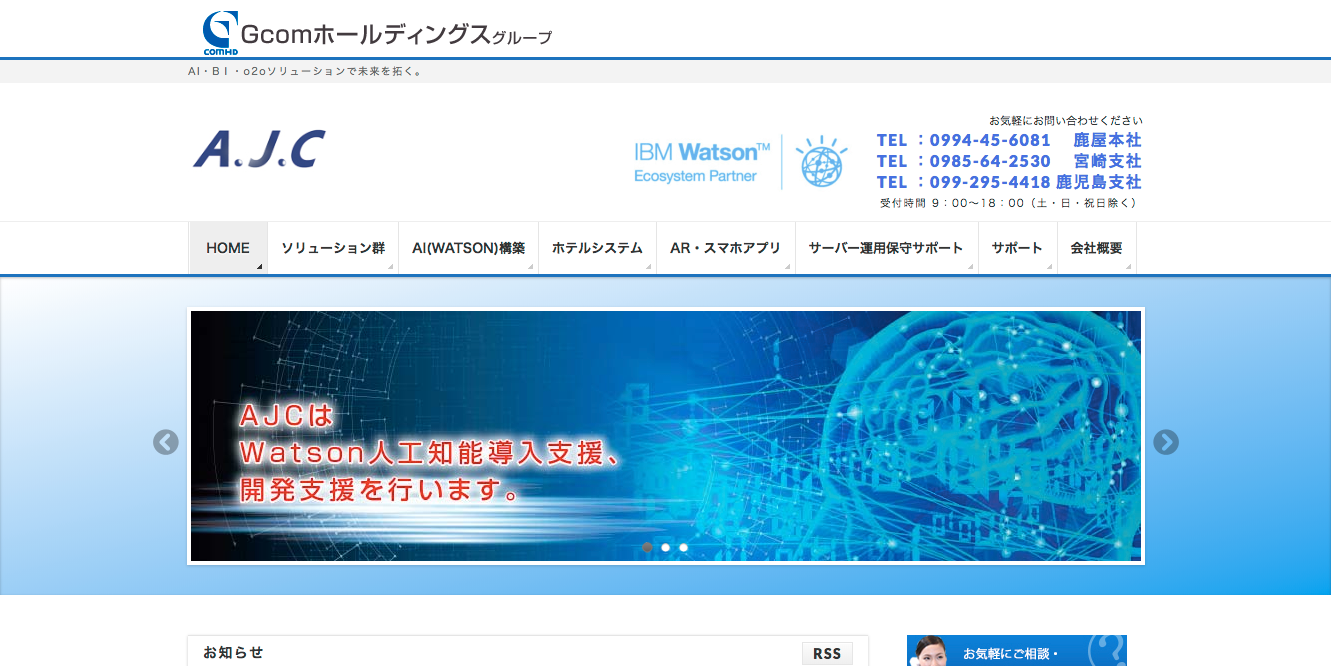Open the AR・スマホアプリ menu item
The width and height of the screenshot is (1331, 666).
point(725,248)
